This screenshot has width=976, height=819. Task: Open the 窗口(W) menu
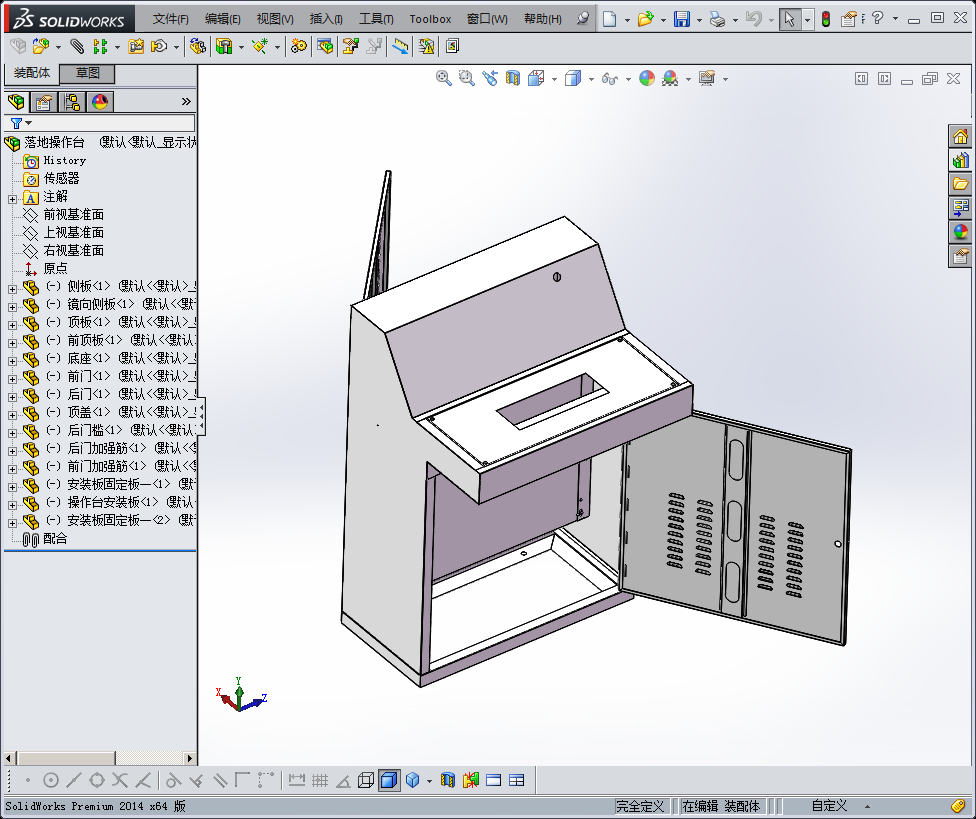pos(487,19)
